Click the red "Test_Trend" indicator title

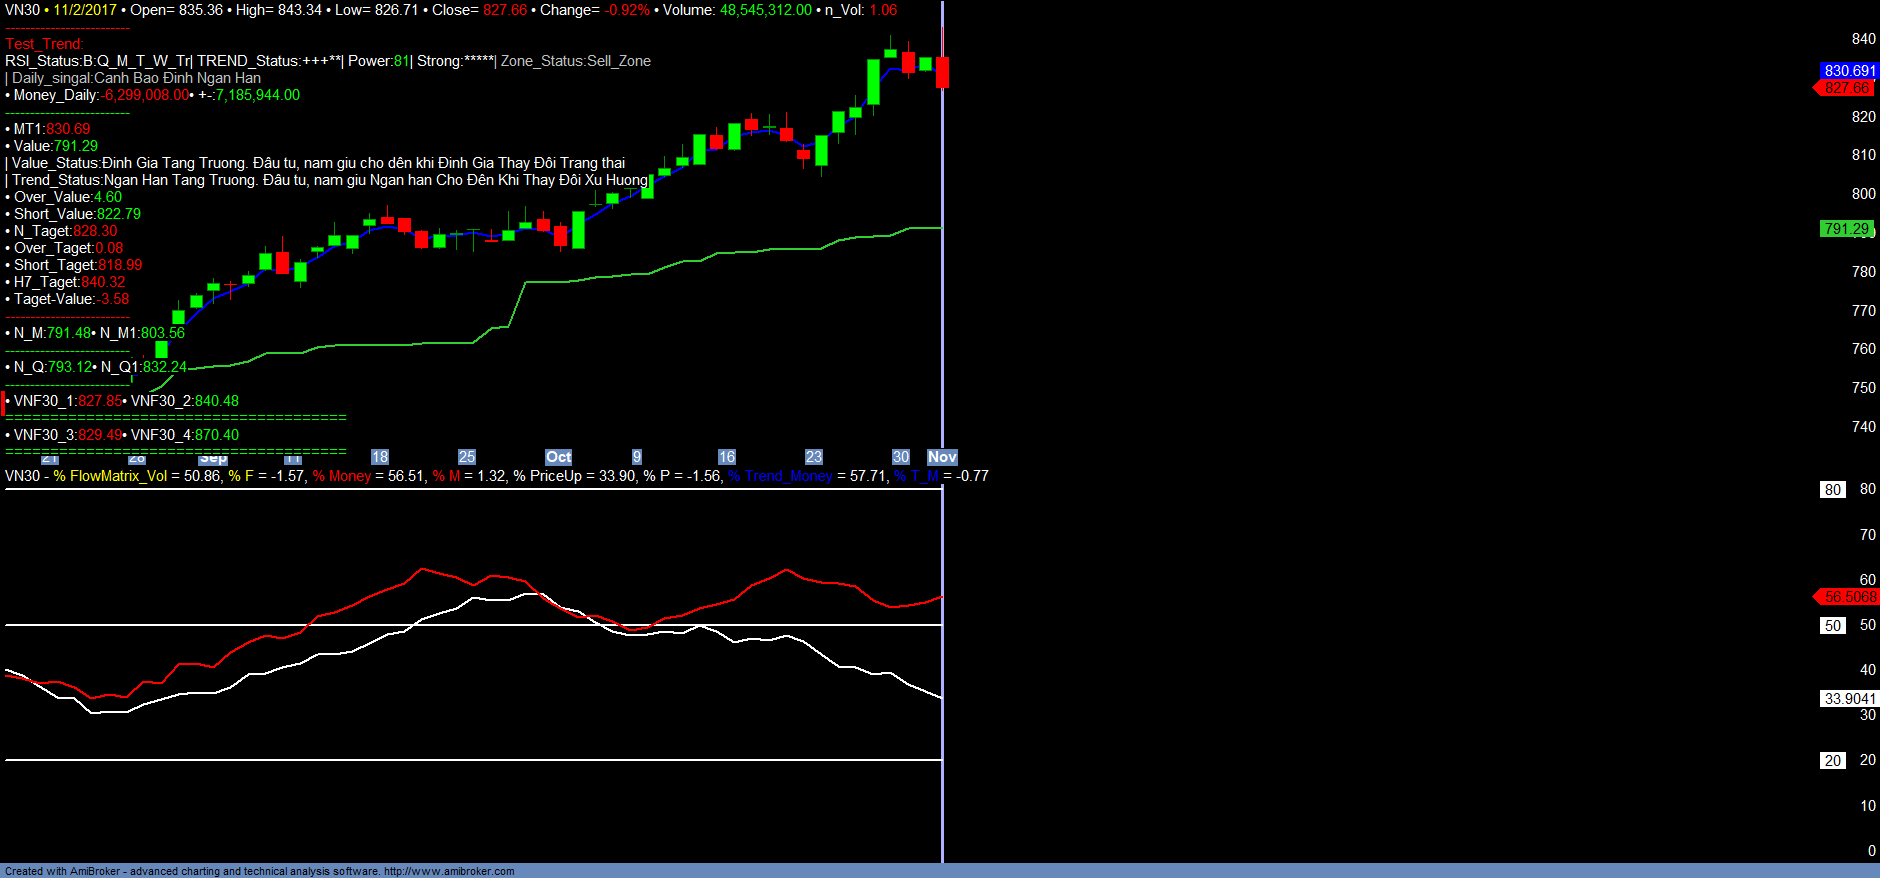point(44,44)
